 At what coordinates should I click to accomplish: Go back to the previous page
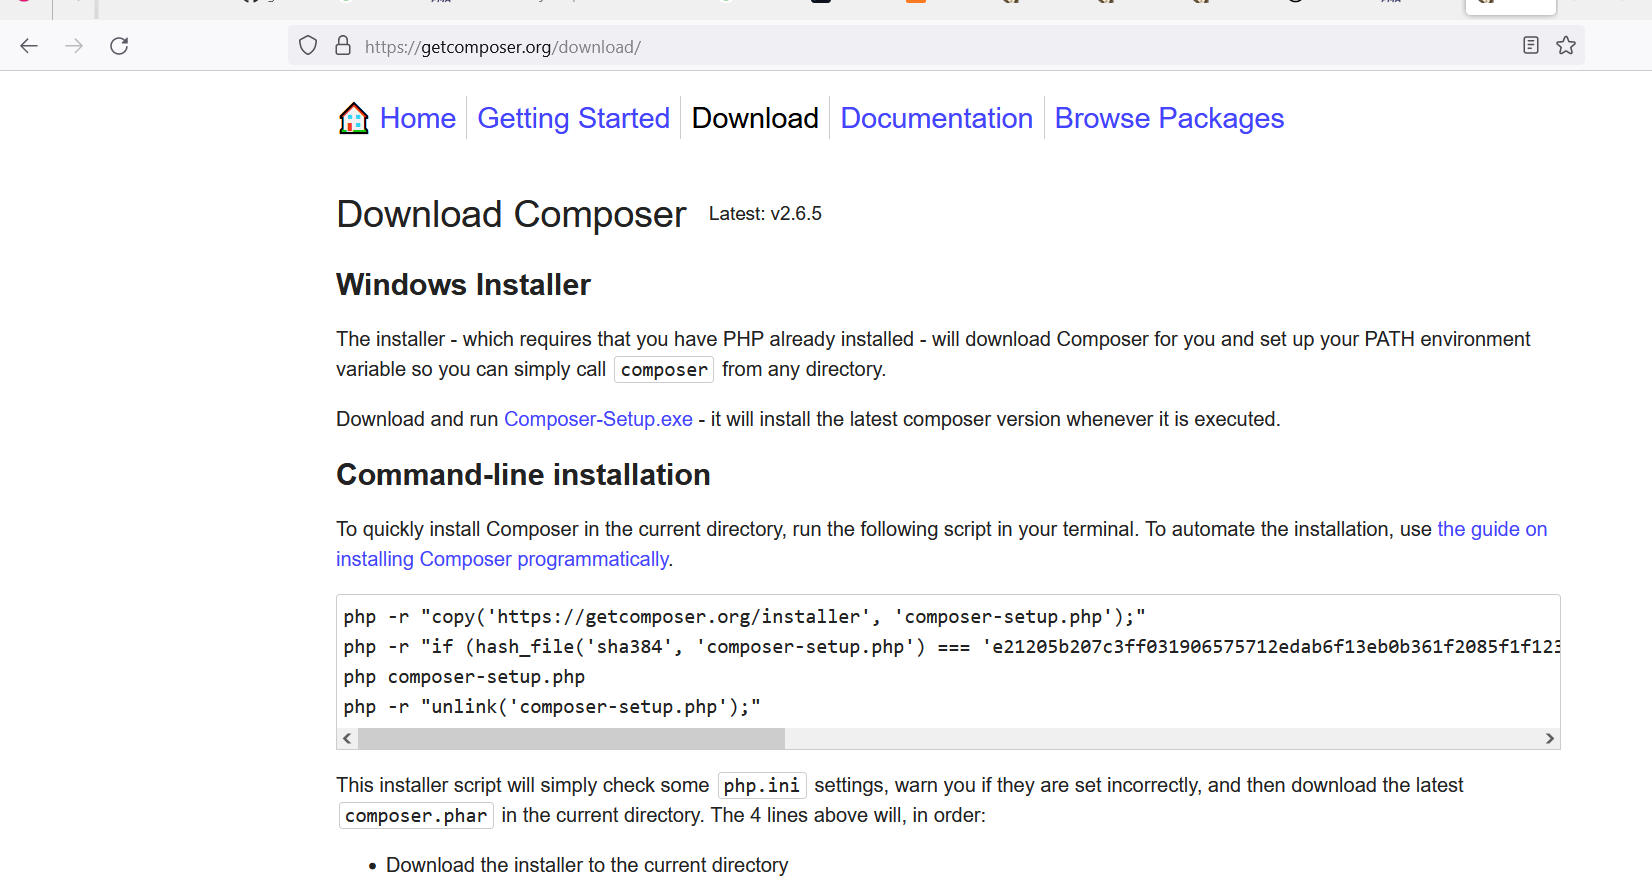coord(28,45)
